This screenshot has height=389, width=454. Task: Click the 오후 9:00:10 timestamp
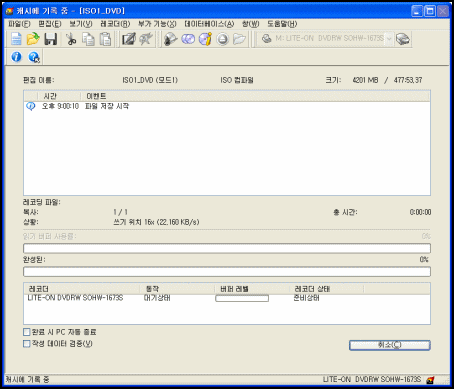[60, 106]
